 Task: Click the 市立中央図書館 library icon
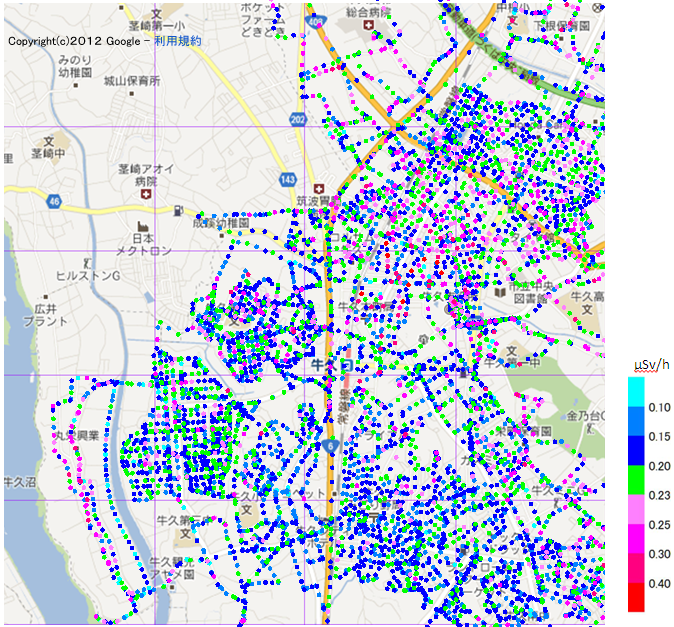tap(499, 293)
